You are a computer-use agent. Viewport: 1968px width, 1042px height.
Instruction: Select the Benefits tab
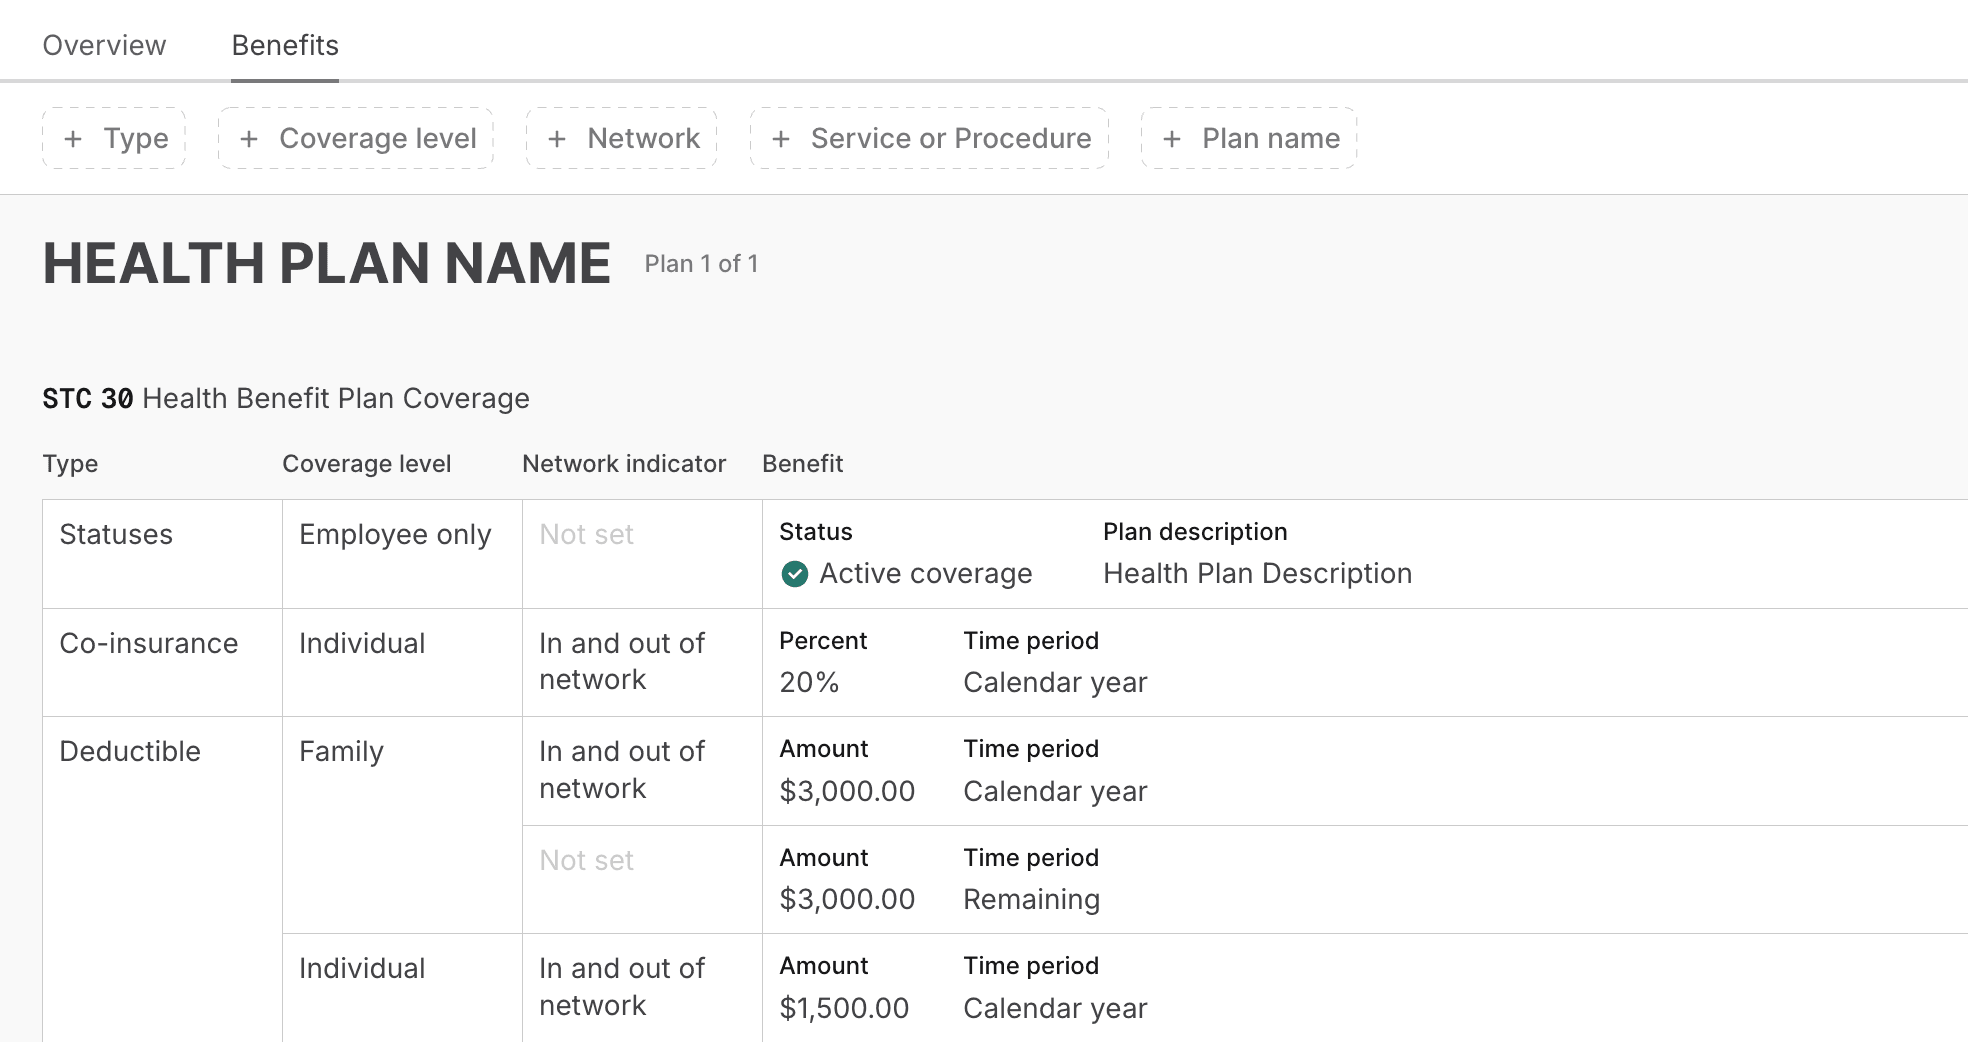click(x=284, y=45)
